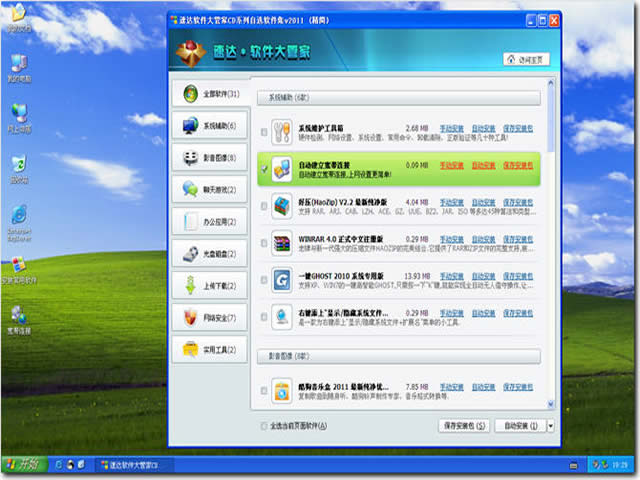
Task: Open My Computer desktop icon
Action: pyautogui.click(x=19, y=68)
